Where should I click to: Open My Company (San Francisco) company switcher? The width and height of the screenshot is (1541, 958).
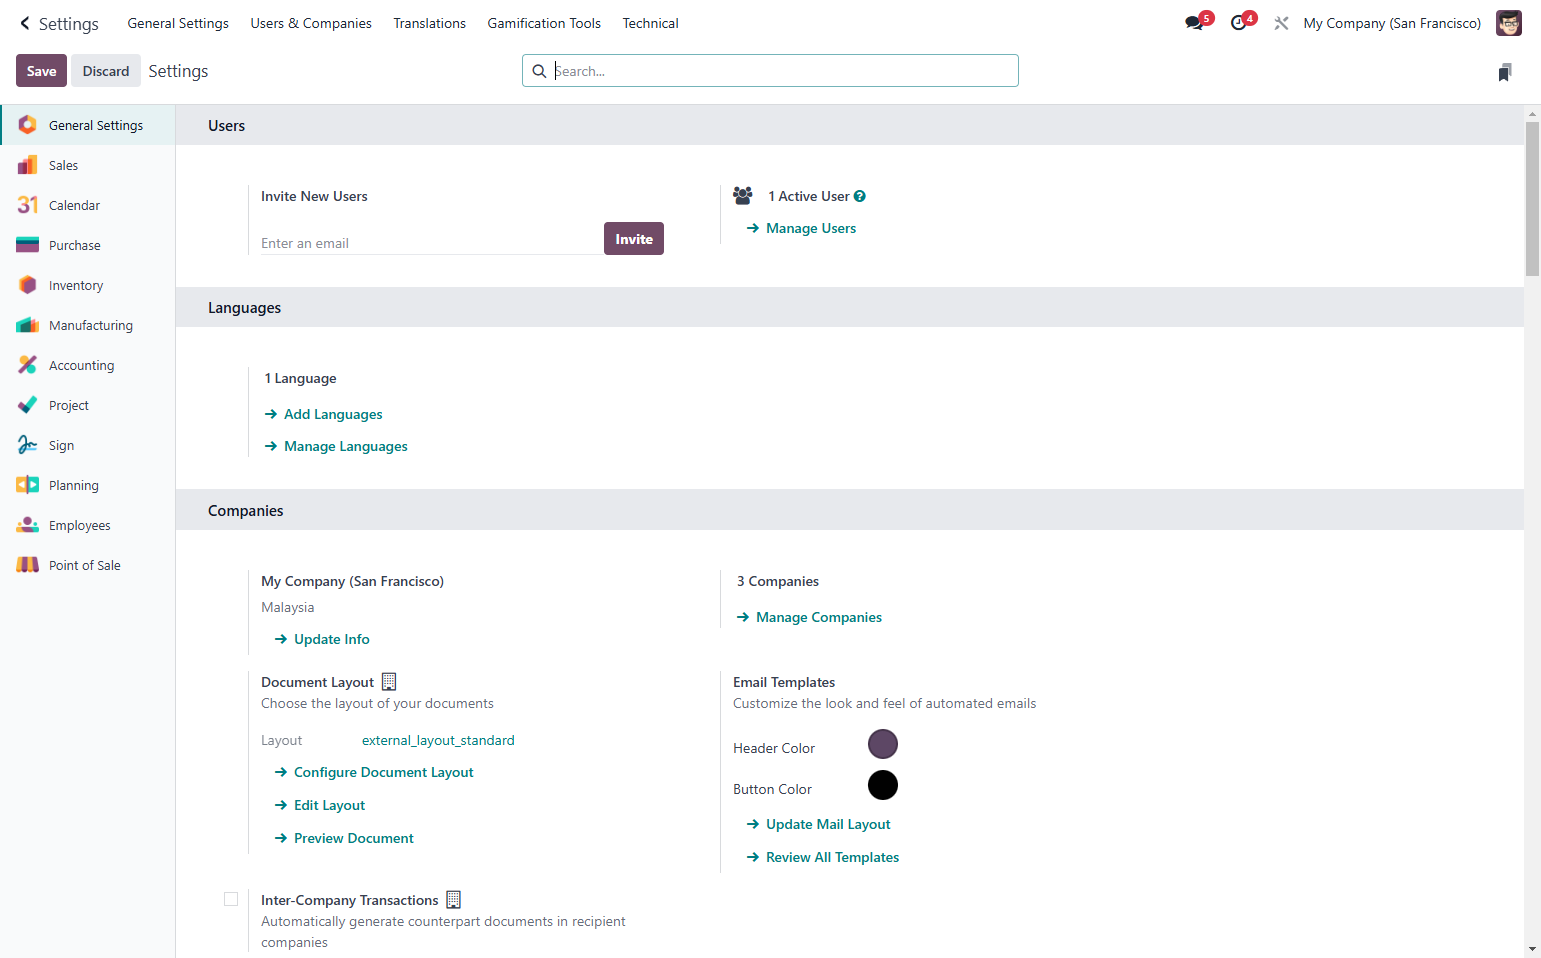coord(1392,23)
